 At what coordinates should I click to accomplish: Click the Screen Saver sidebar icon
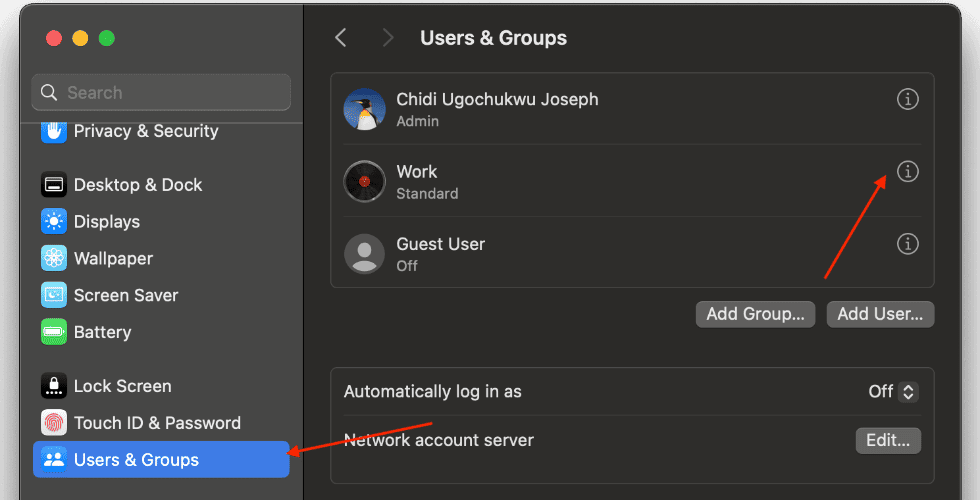54,295
